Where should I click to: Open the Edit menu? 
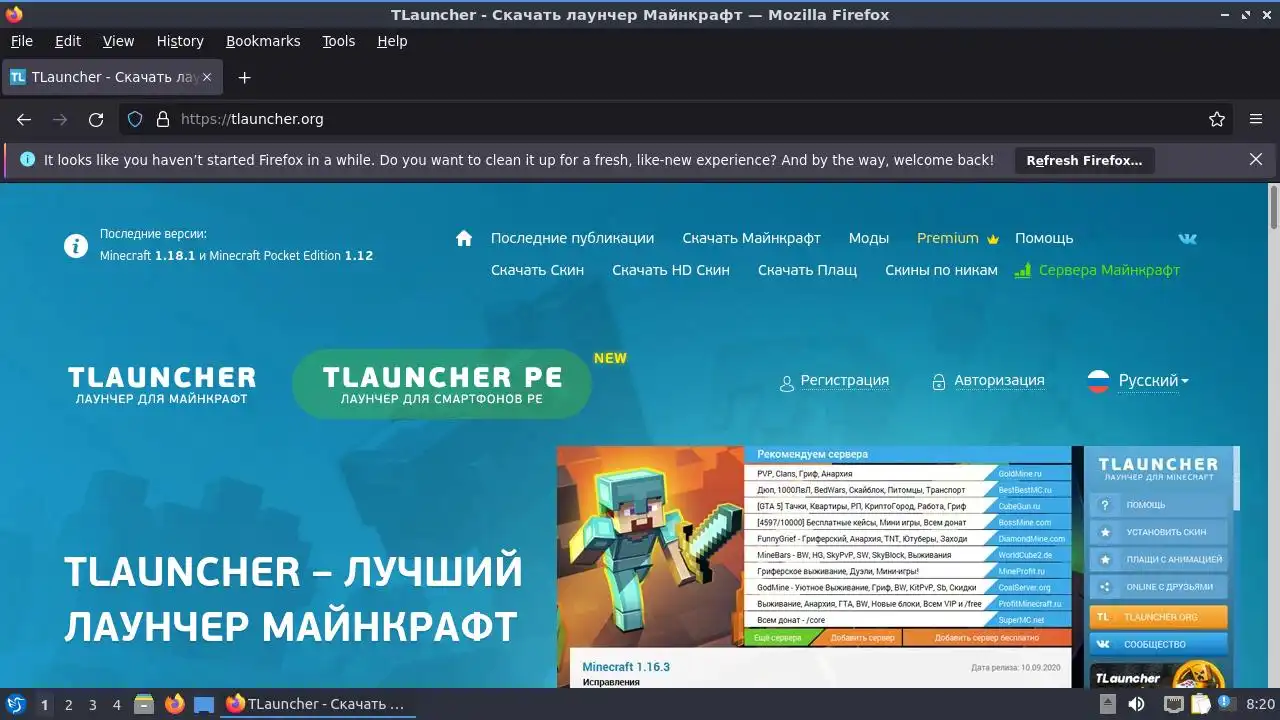pyautogui.click(x=68, y=41)
